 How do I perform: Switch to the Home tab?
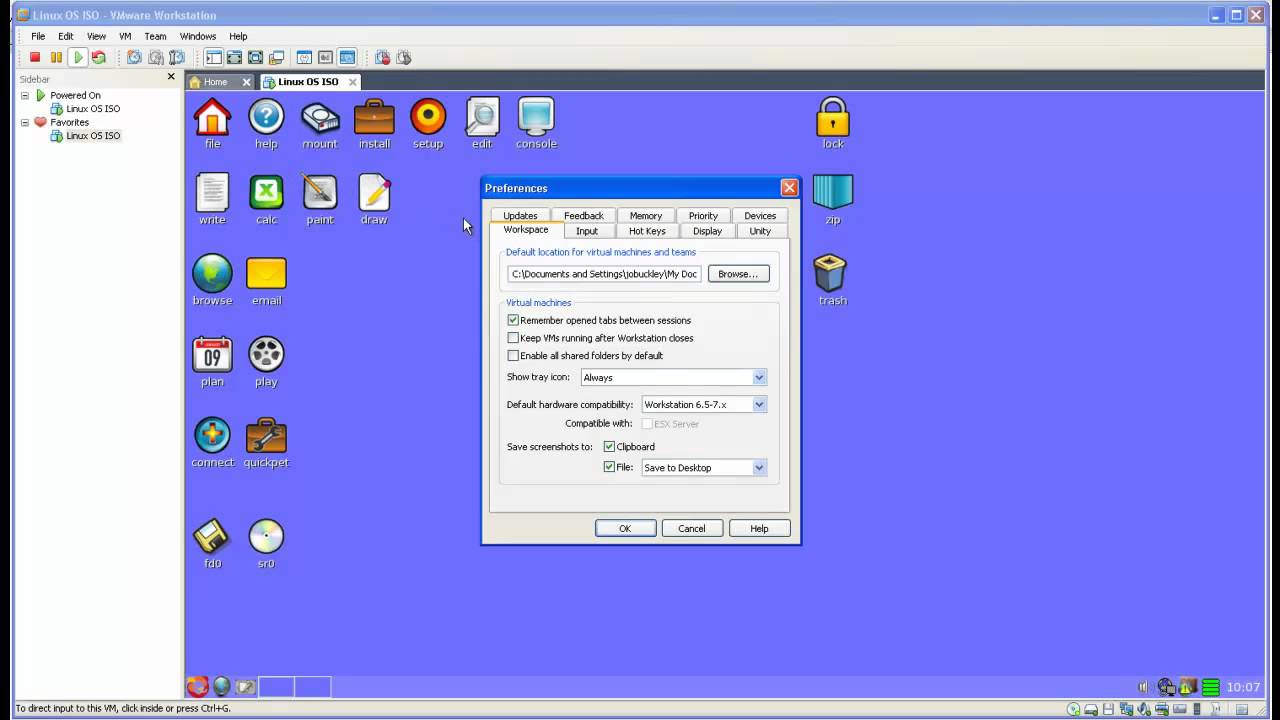point(215,82)
